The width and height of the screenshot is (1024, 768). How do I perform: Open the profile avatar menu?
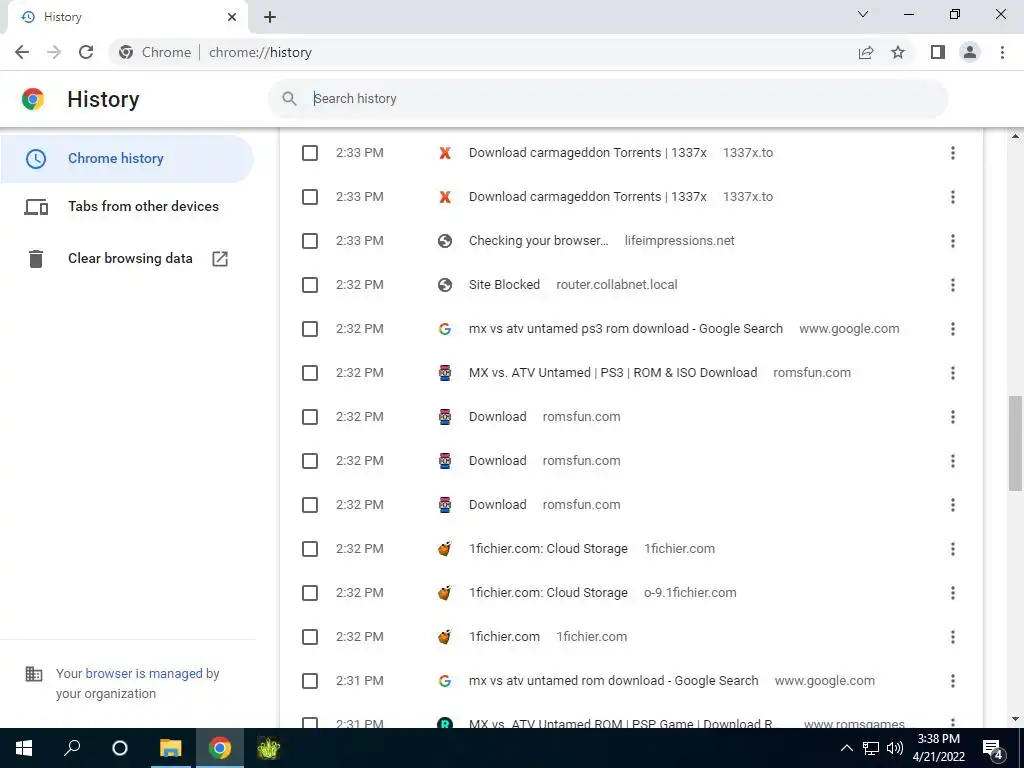point(970,52)
